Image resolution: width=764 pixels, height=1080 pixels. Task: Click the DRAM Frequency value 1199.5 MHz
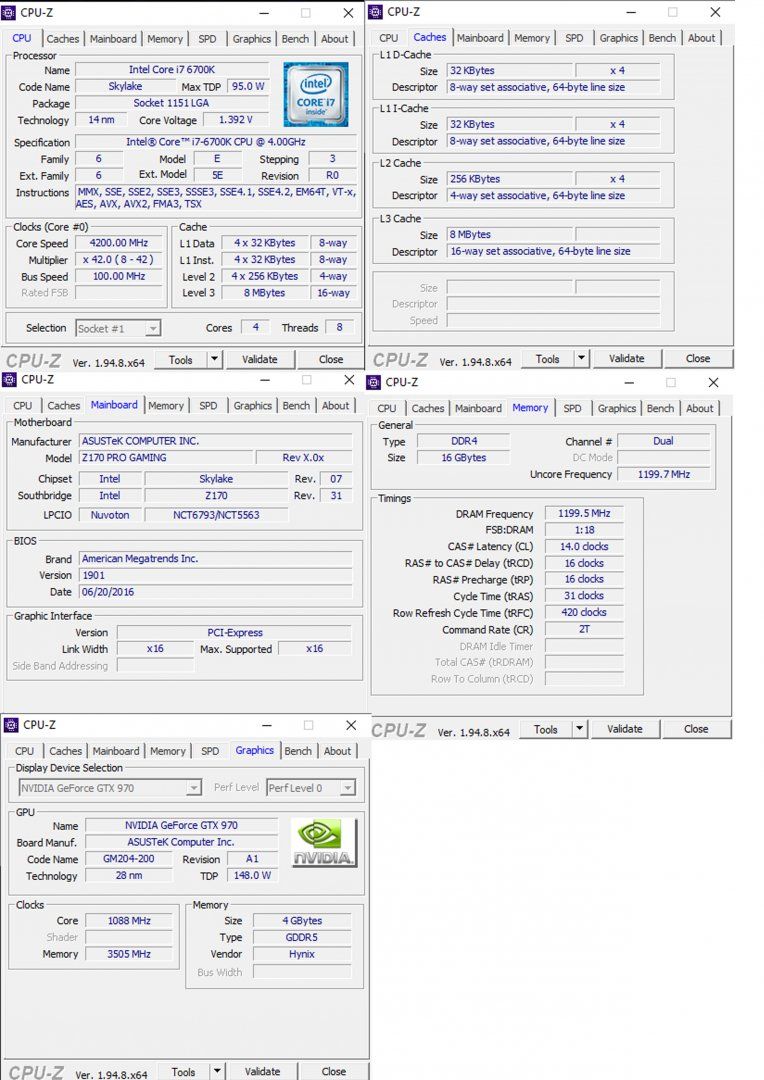click(x=584, y=513)
